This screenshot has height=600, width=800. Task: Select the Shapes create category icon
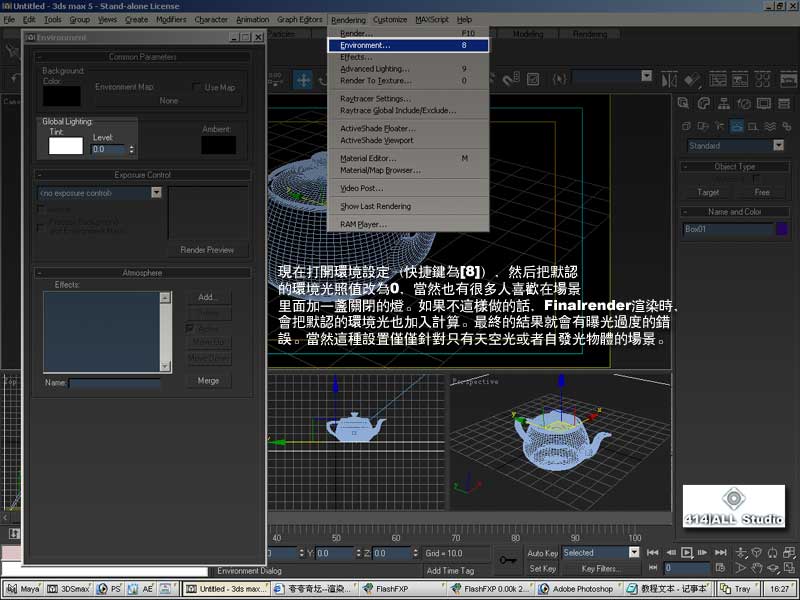click(703, 126)
